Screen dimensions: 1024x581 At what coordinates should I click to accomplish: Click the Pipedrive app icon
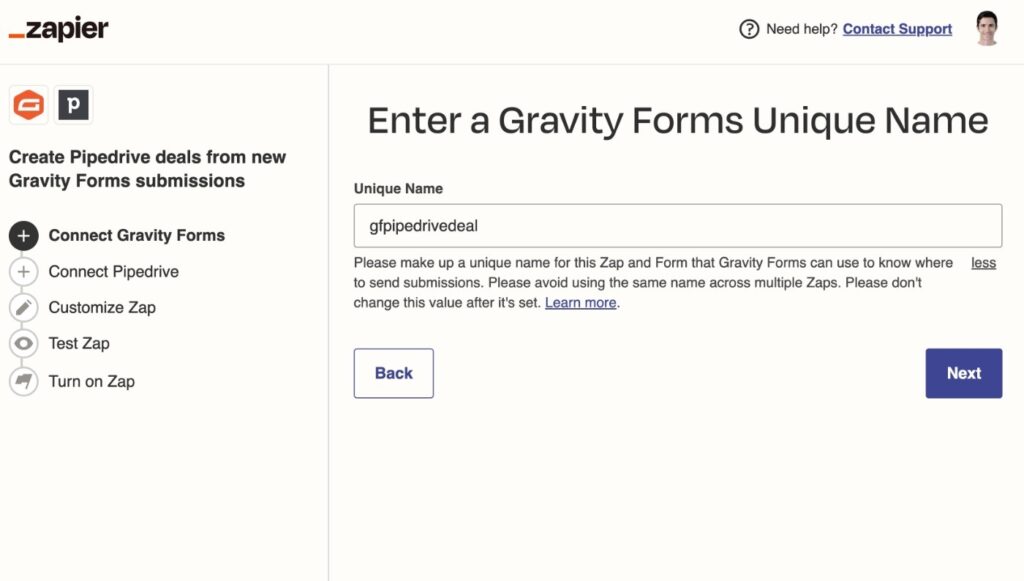coord(74,104)
